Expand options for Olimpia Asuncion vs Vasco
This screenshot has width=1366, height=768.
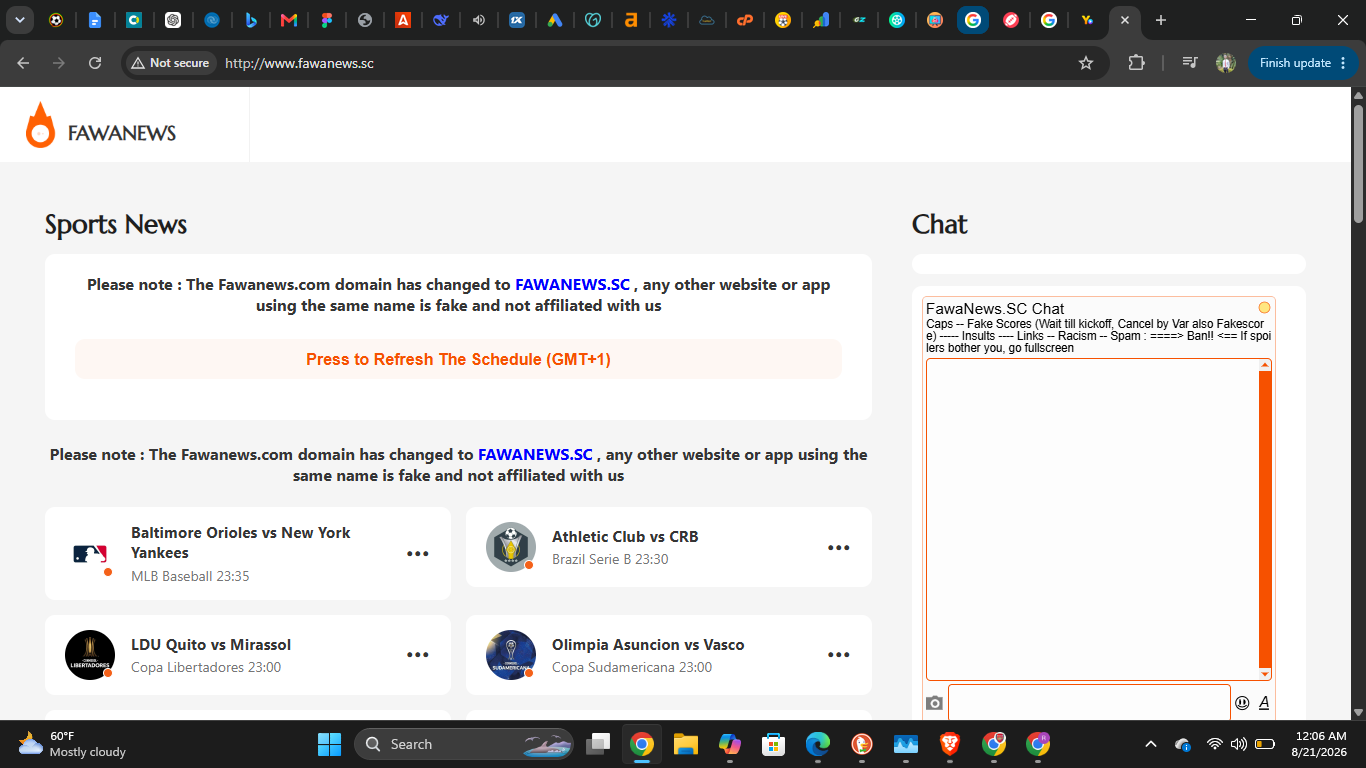tap(839, 655)
